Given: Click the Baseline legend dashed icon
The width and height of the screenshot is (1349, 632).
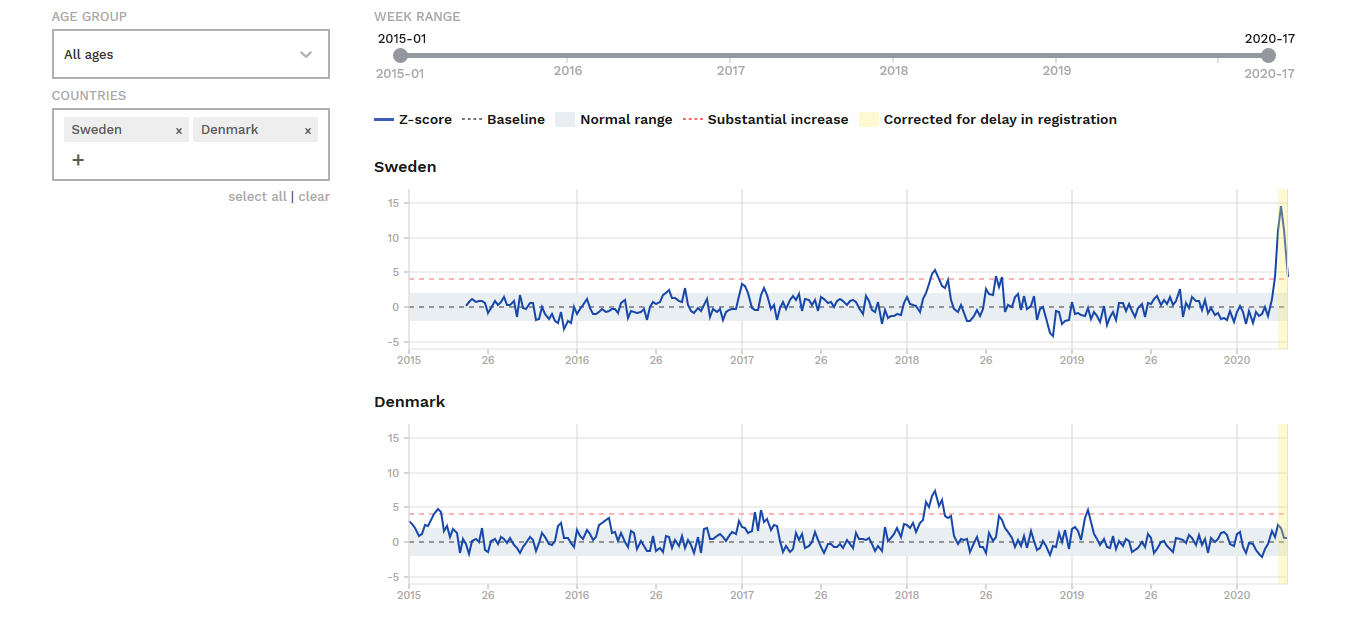Looking at the screenshot, I should click(x=470, y=120).
